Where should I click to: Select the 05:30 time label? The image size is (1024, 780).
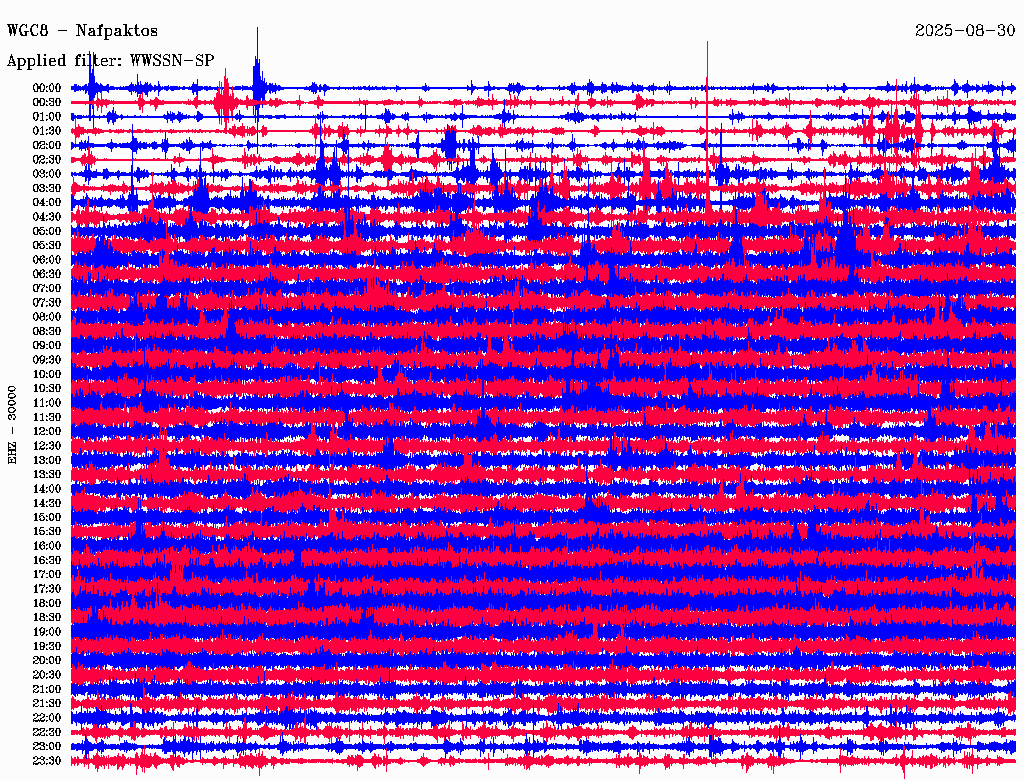tap(47, 245)
